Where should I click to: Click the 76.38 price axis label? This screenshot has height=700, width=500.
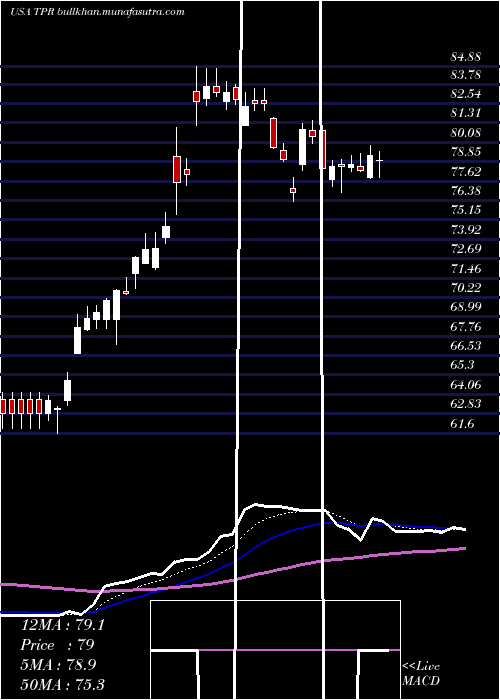click(466, 191)
